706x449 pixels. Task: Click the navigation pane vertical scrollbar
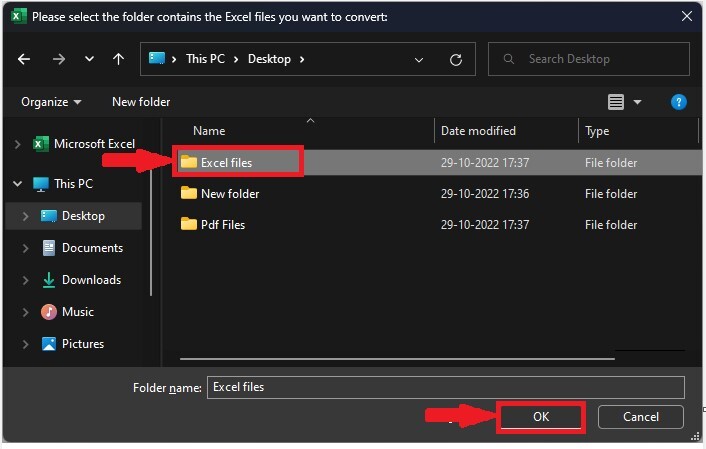[x=151, y=232]
